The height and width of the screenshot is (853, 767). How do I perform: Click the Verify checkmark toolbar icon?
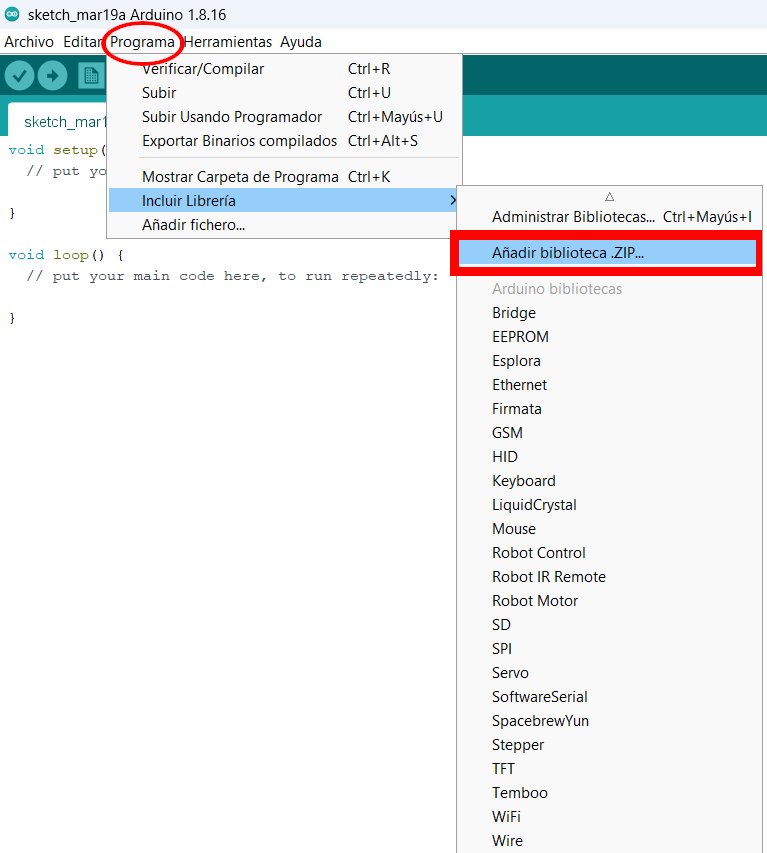[x=20, y=76]
